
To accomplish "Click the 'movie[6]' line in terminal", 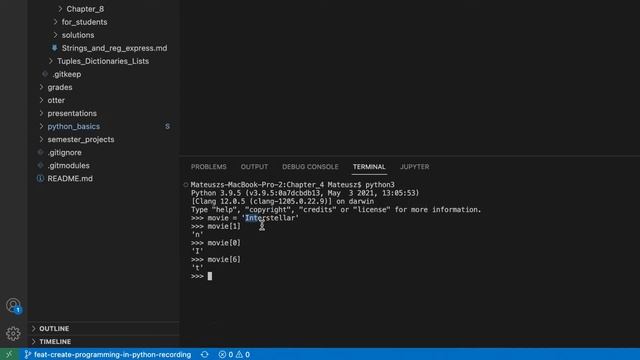I will [216, 260].
